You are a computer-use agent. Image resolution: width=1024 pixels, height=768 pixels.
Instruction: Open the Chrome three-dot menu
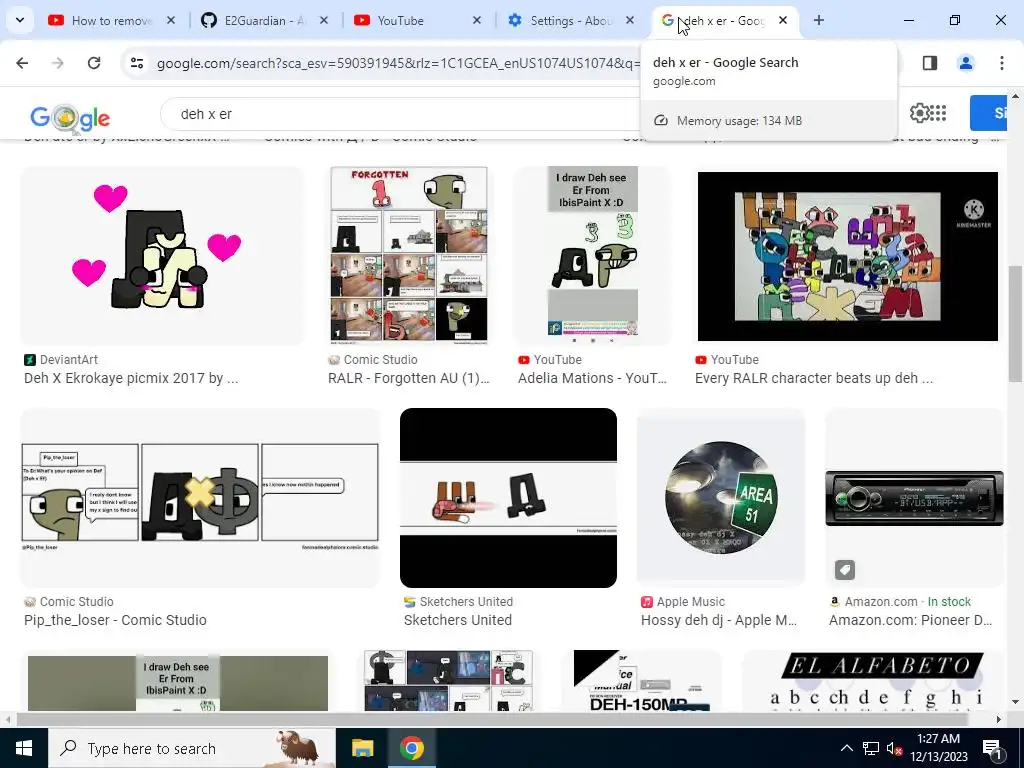pos(1002,63)
